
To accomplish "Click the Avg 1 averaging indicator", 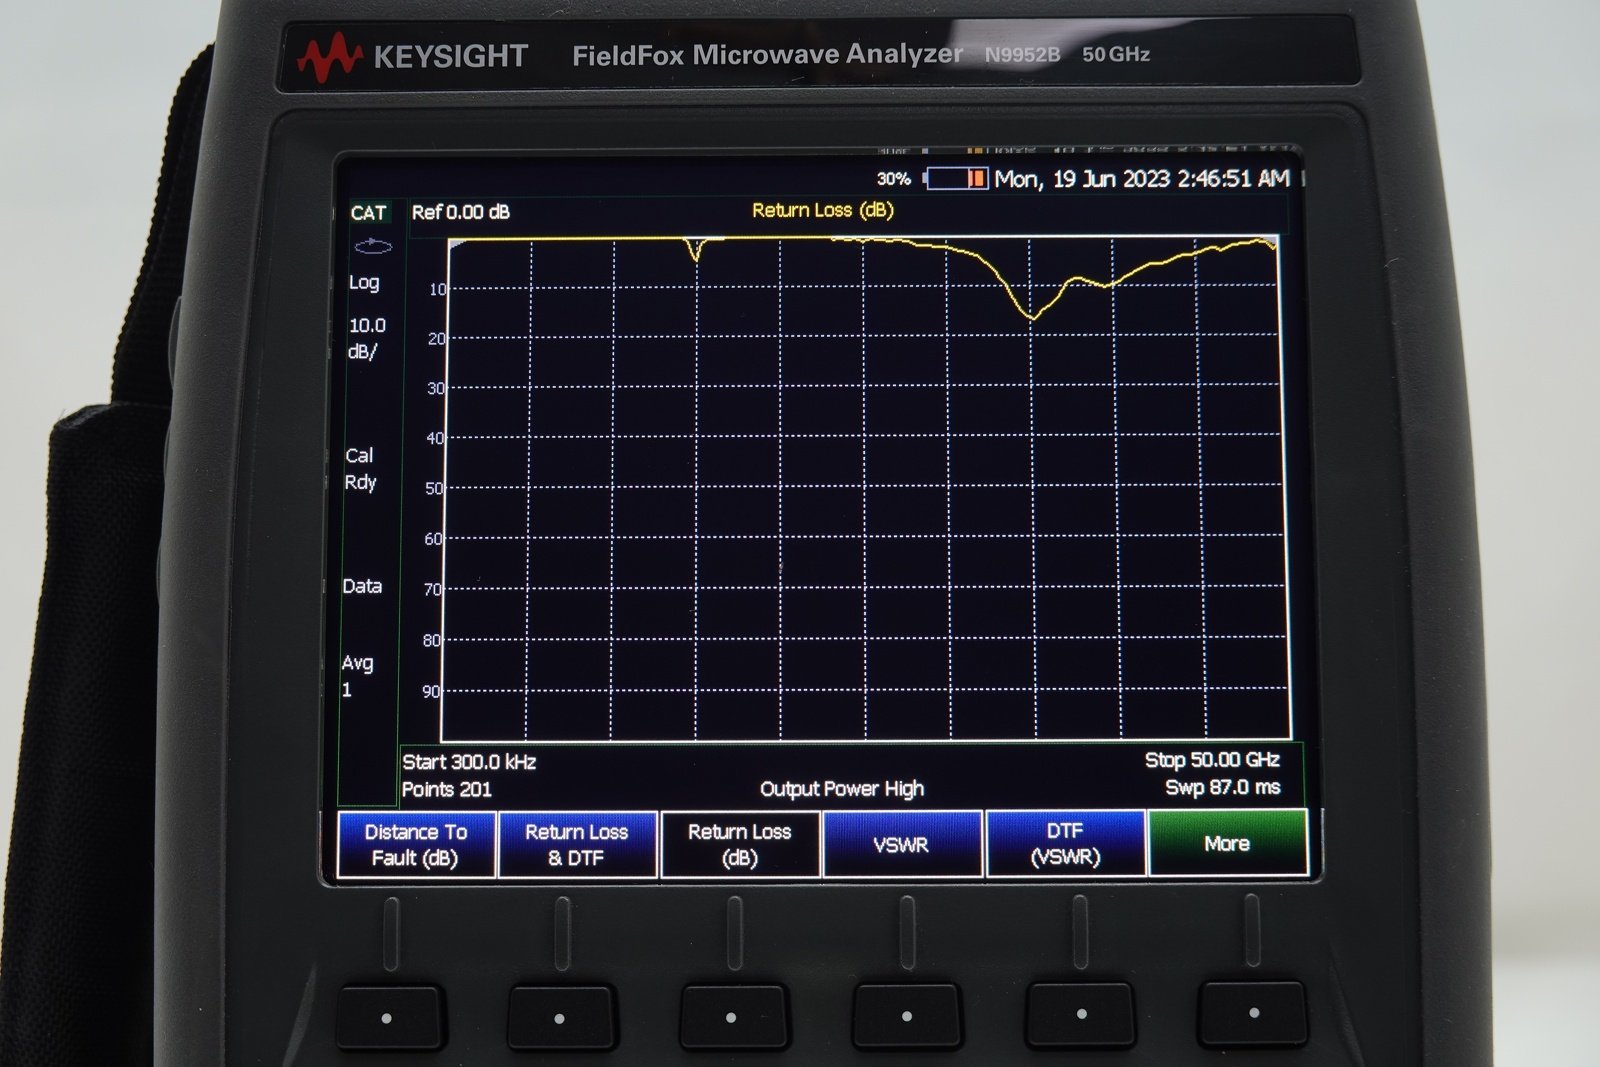I will pos(357,676).
